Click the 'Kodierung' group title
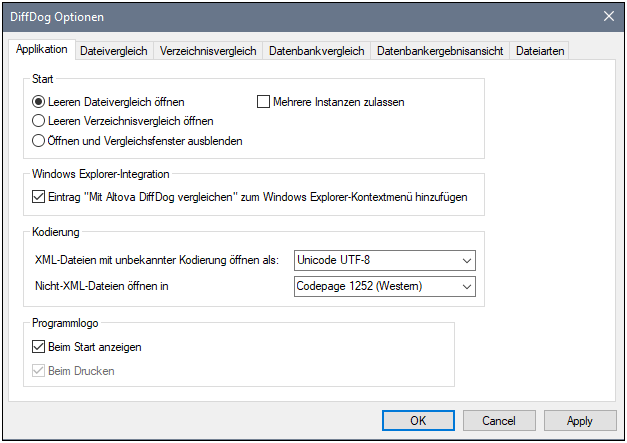The height and width of the screenshot is (443, 627). click(56, 232)
